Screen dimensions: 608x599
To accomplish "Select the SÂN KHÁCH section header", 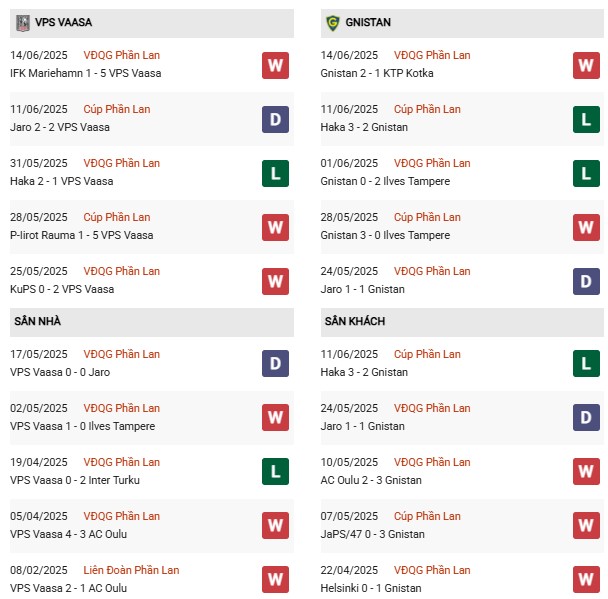I will point(354,321).
